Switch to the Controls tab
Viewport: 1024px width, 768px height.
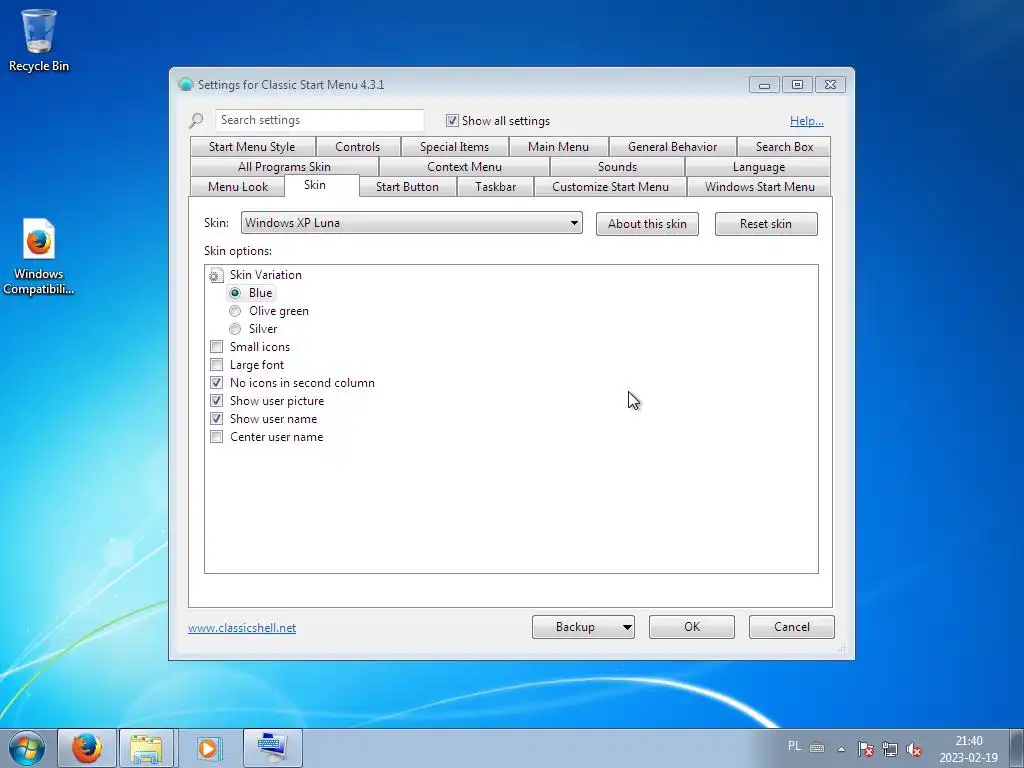357,147
